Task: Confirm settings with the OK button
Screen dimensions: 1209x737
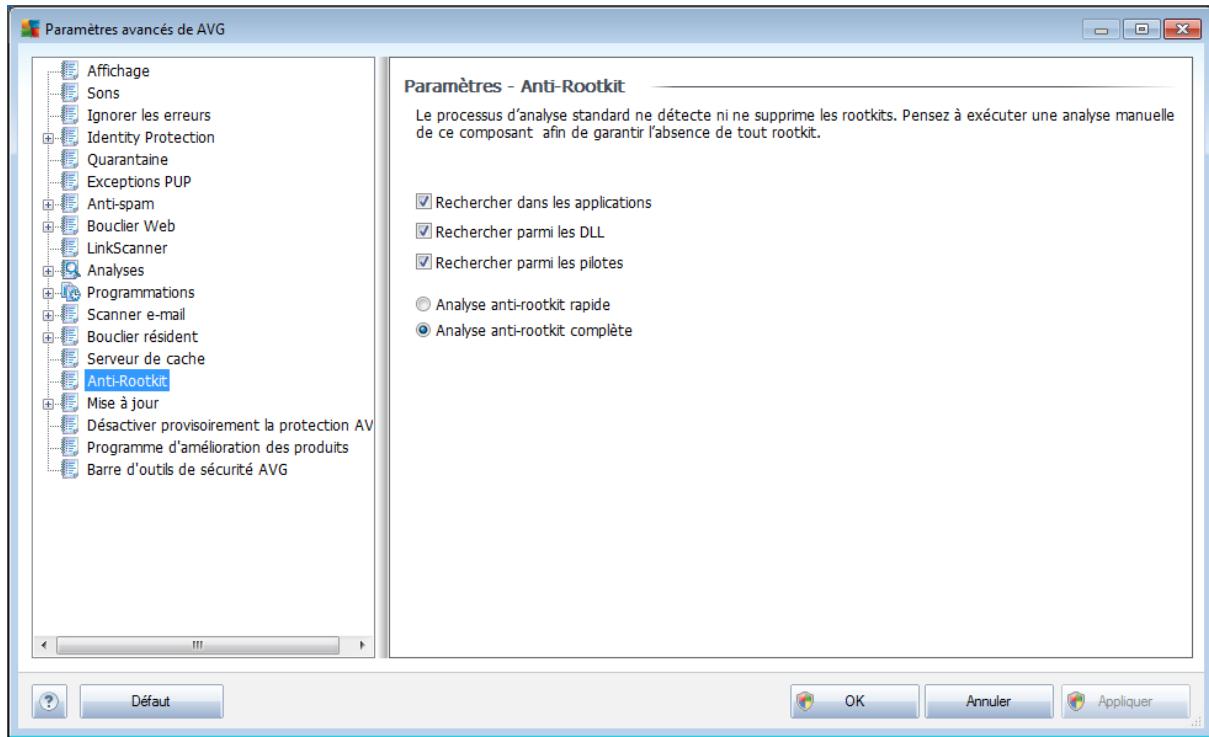Action: [x=854, y=702]
